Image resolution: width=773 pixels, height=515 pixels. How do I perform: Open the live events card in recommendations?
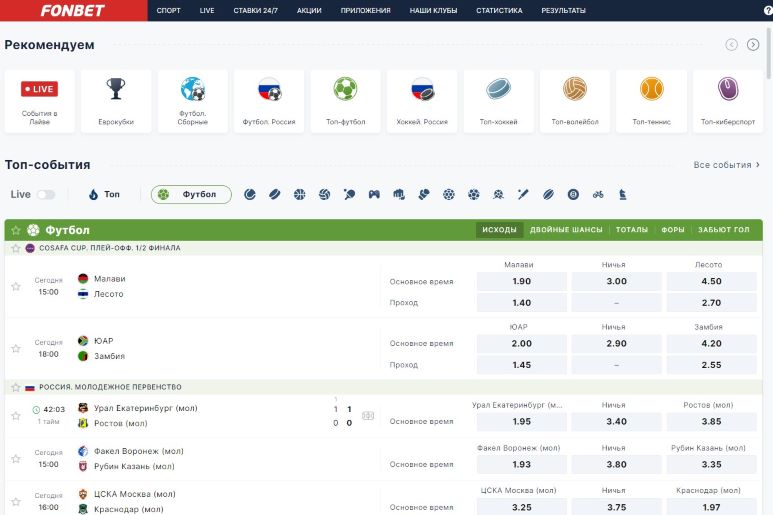[39, 102]
